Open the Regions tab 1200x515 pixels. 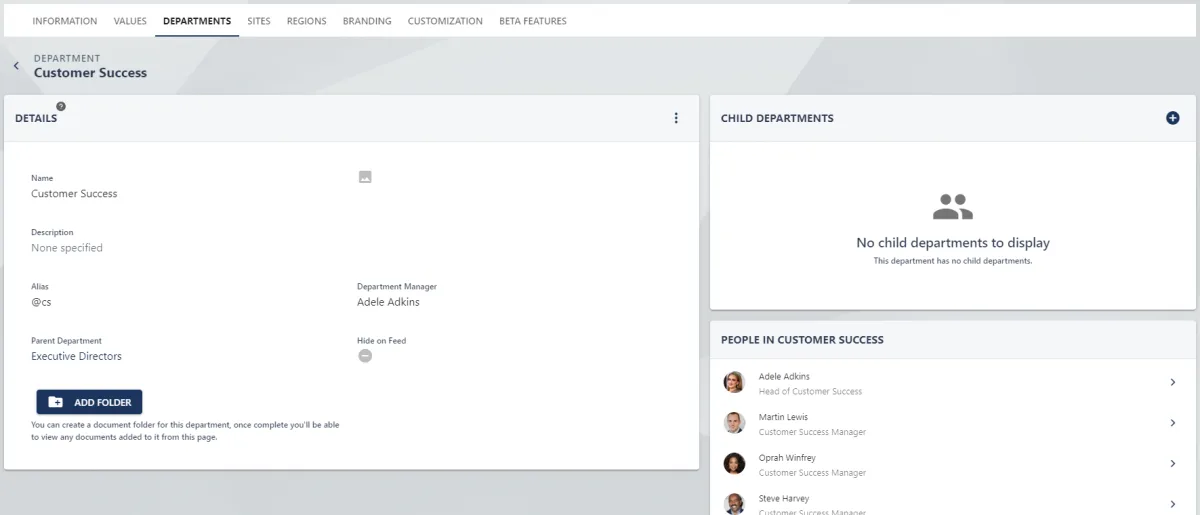307,21
